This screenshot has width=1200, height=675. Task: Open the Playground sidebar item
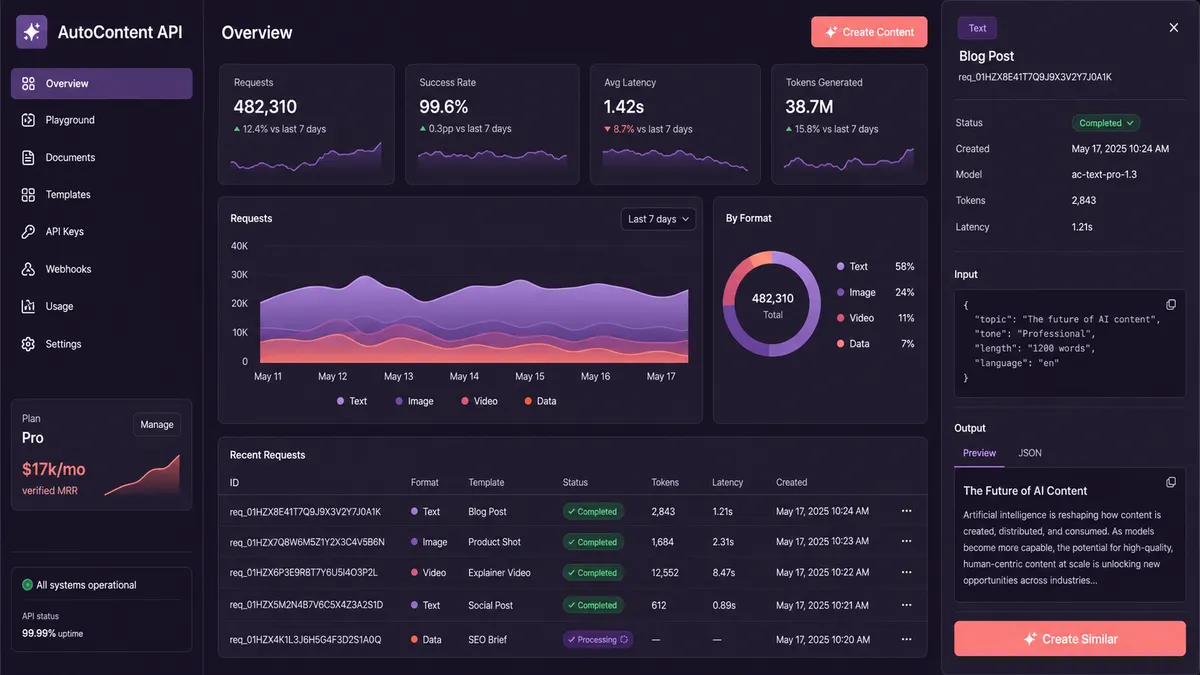pos(101,120)
